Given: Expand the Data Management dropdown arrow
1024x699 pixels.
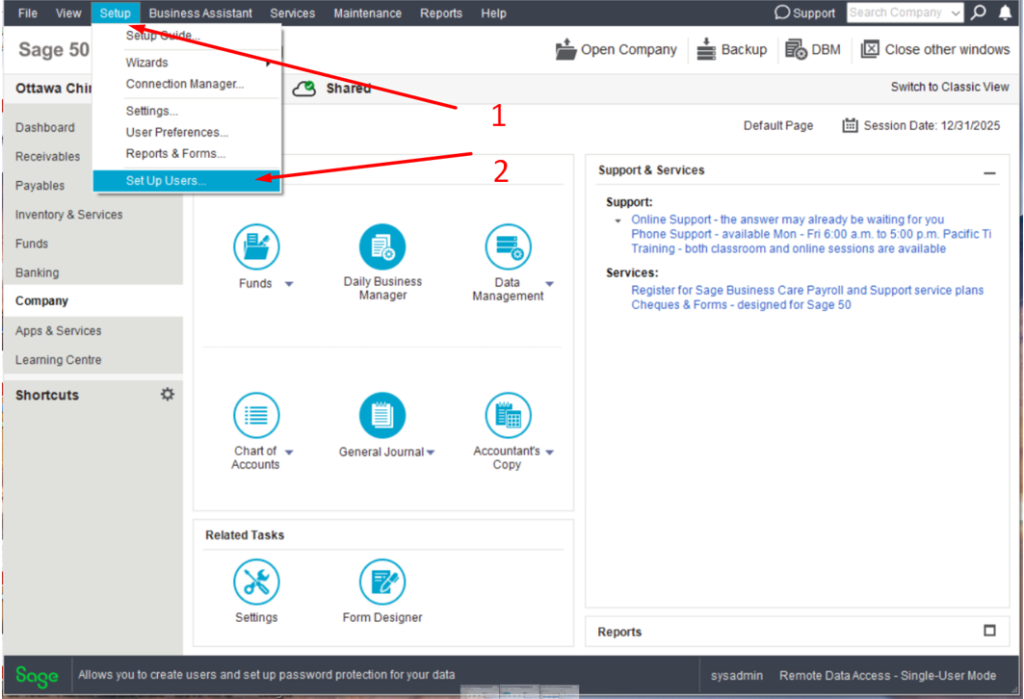Looking at the screenshot, I should [550, 284].
